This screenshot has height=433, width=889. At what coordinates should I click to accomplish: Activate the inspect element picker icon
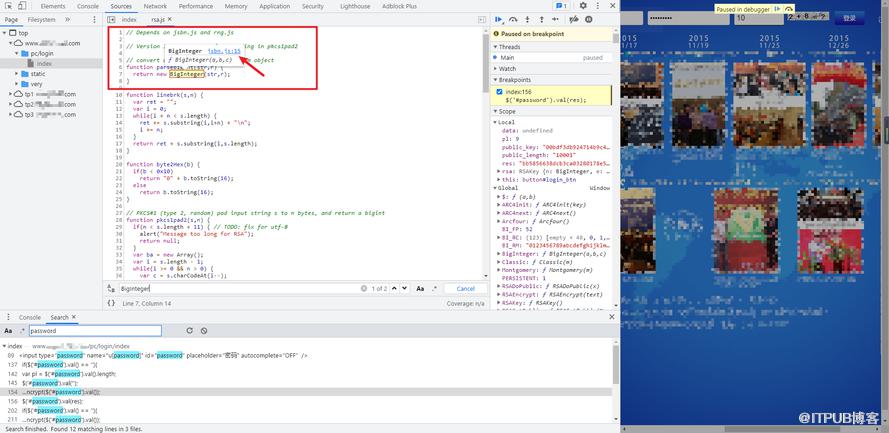9,6
